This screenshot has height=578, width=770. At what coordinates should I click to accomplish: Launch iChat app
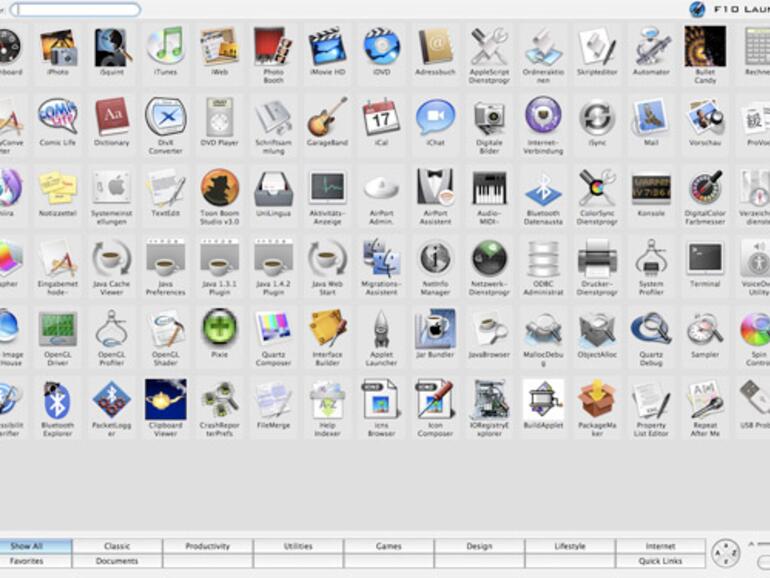pyautogui.click(x=436, y=117)
